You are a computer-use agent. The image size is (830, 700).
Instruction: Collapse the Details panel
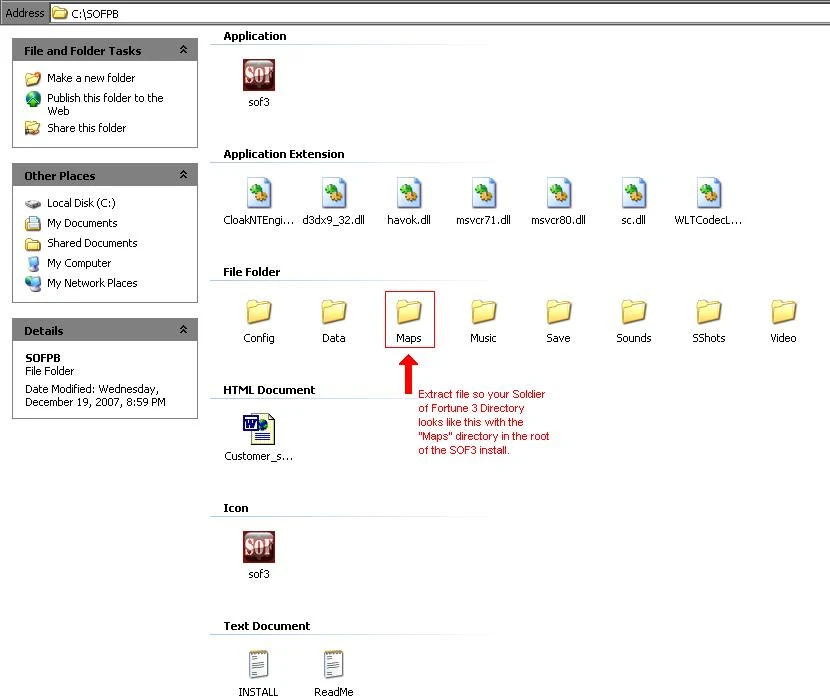(x=183, y=330)
